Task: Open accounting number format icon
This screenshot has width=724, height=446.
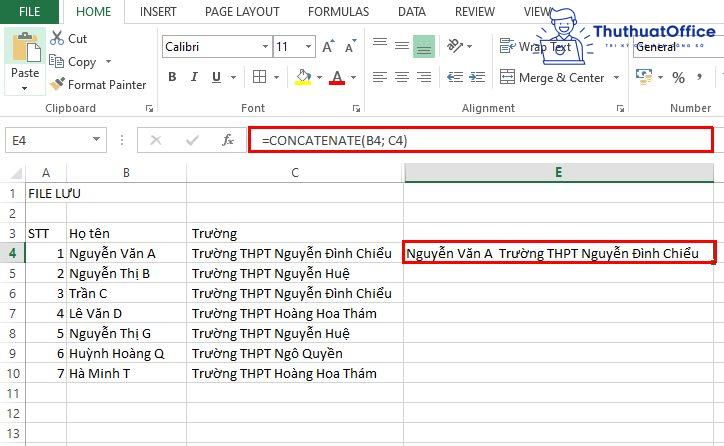Action: 644,77
